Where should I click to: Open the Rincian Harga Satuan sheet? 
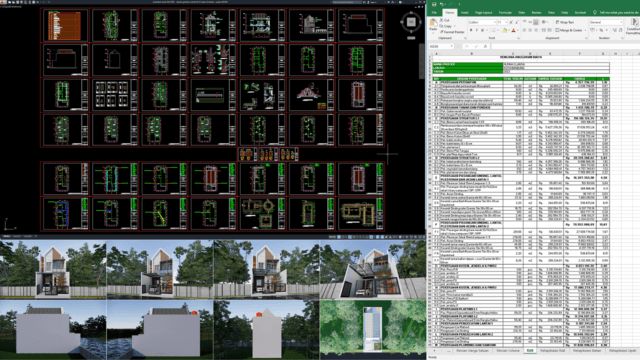point(472,351)
